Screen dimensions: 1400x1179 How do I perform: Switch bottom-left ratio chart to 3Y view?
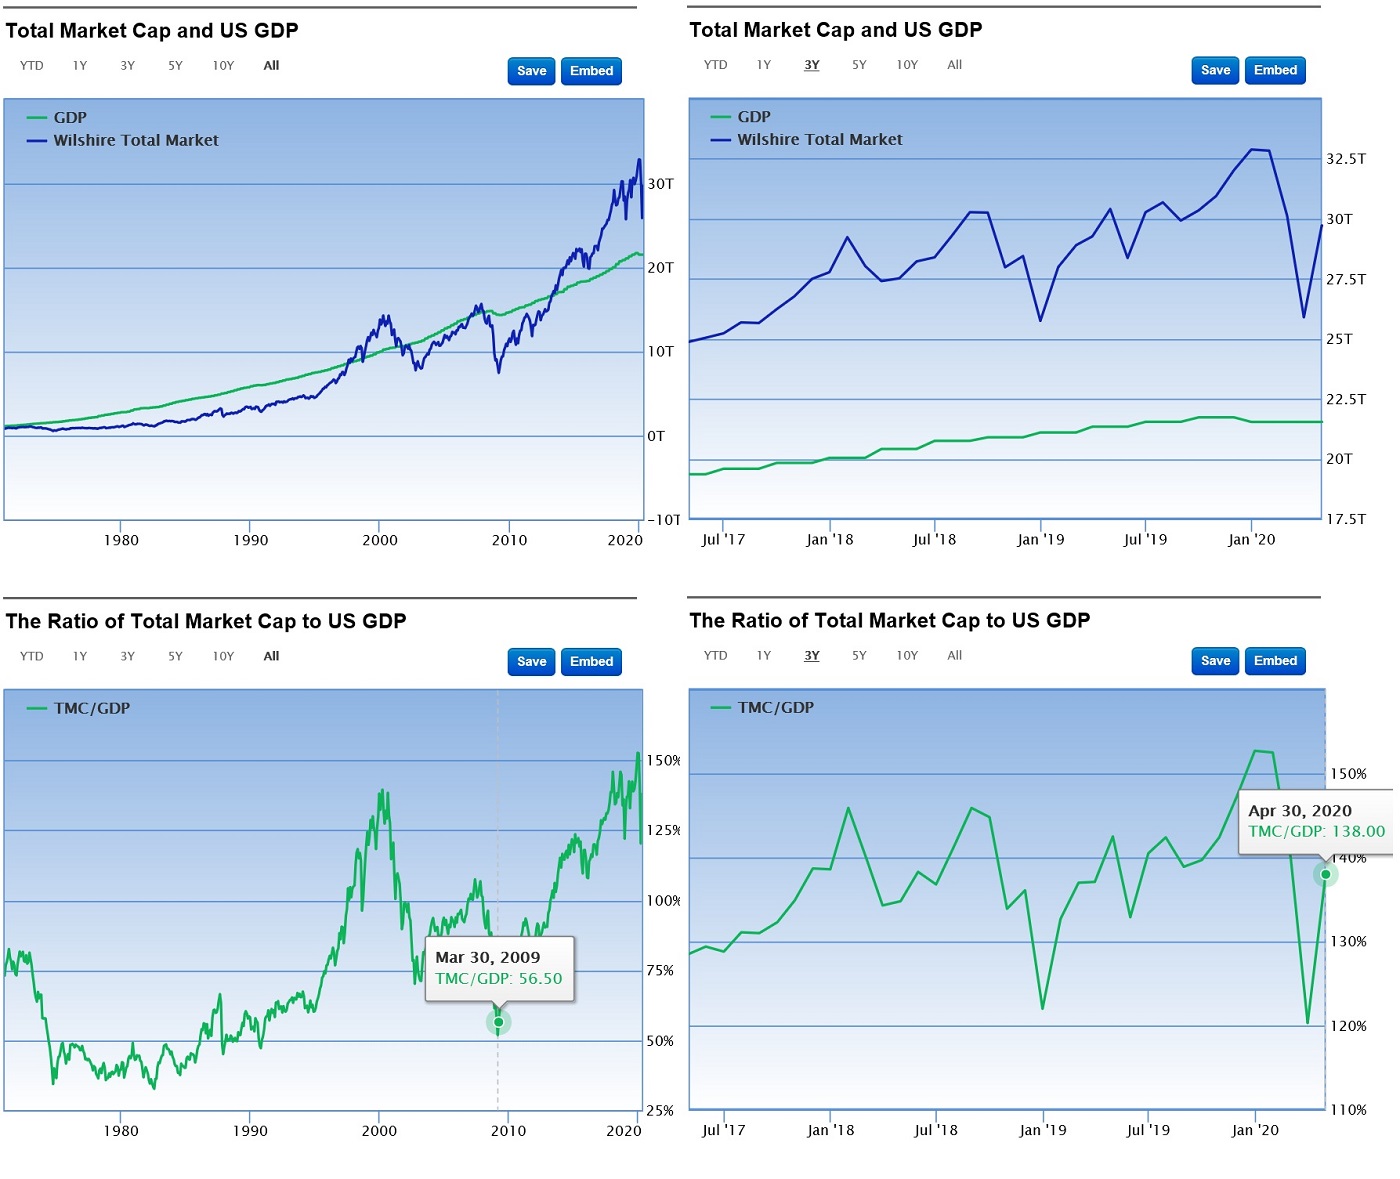pyautogui.click(x=127, y=656)
